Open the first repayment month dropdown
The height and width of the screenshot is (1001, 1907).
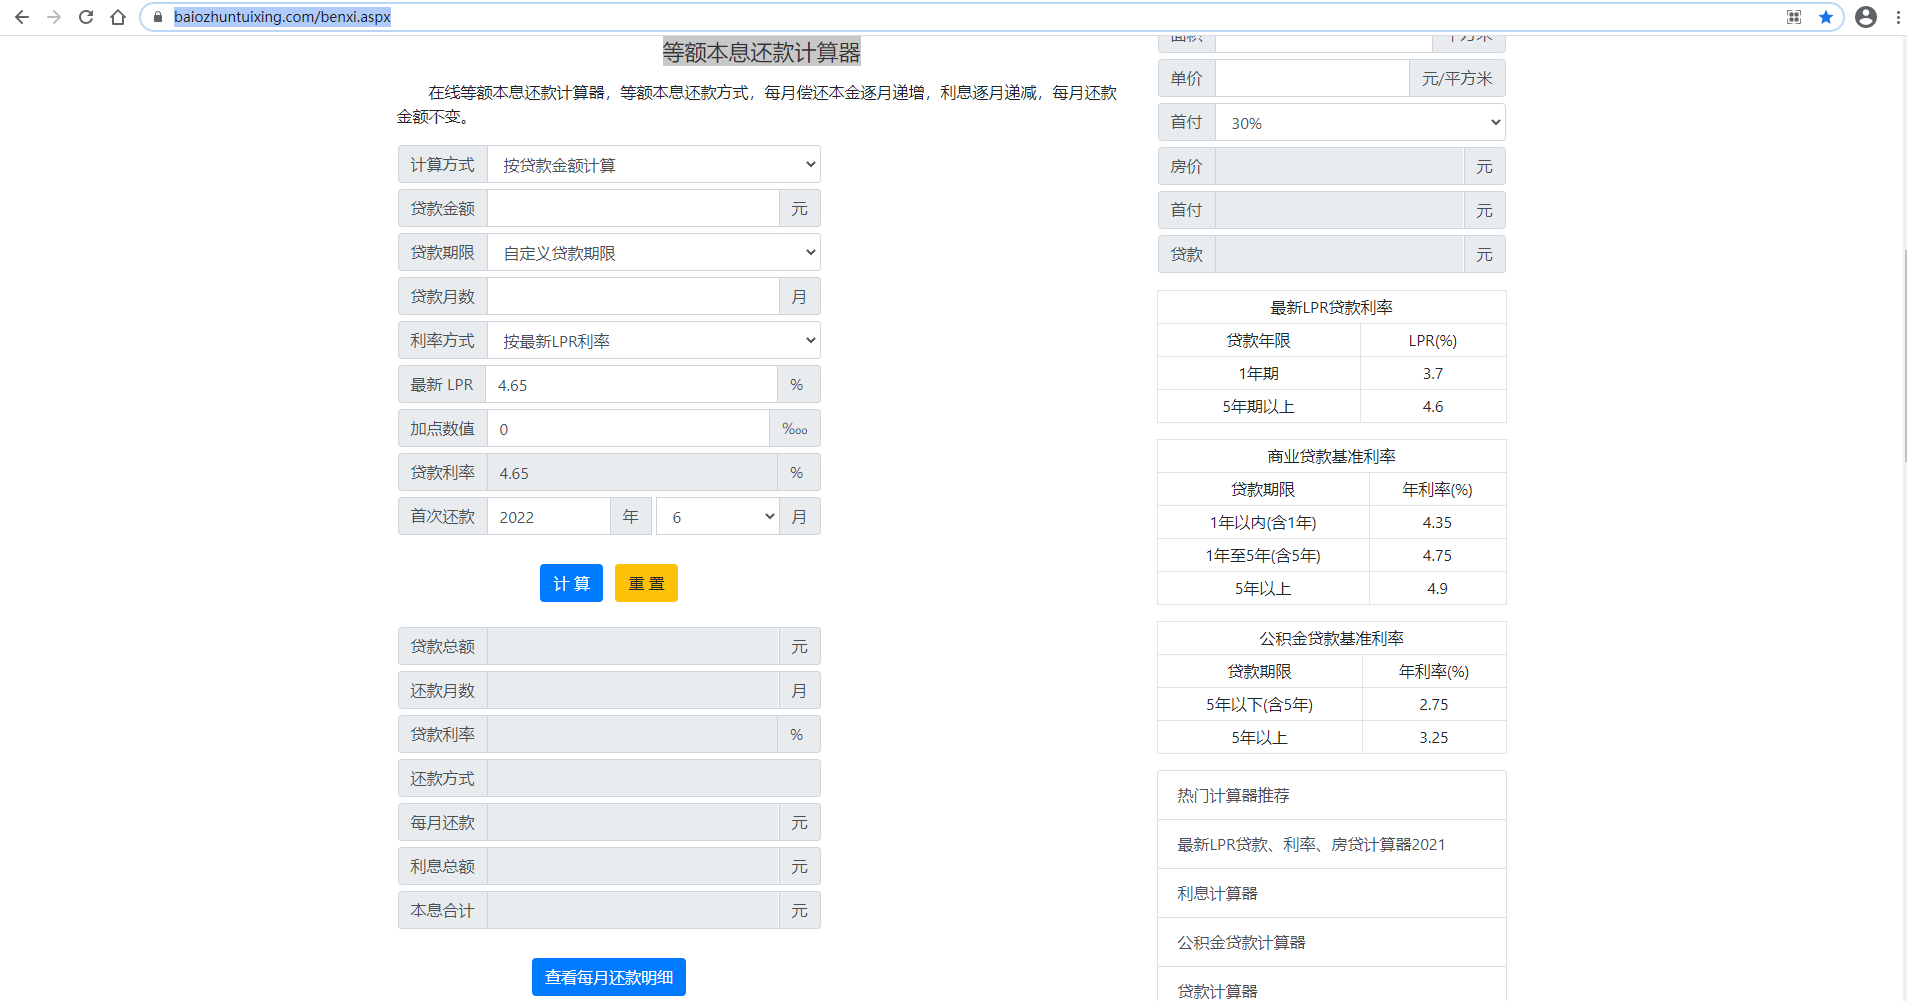pos(718,517)
